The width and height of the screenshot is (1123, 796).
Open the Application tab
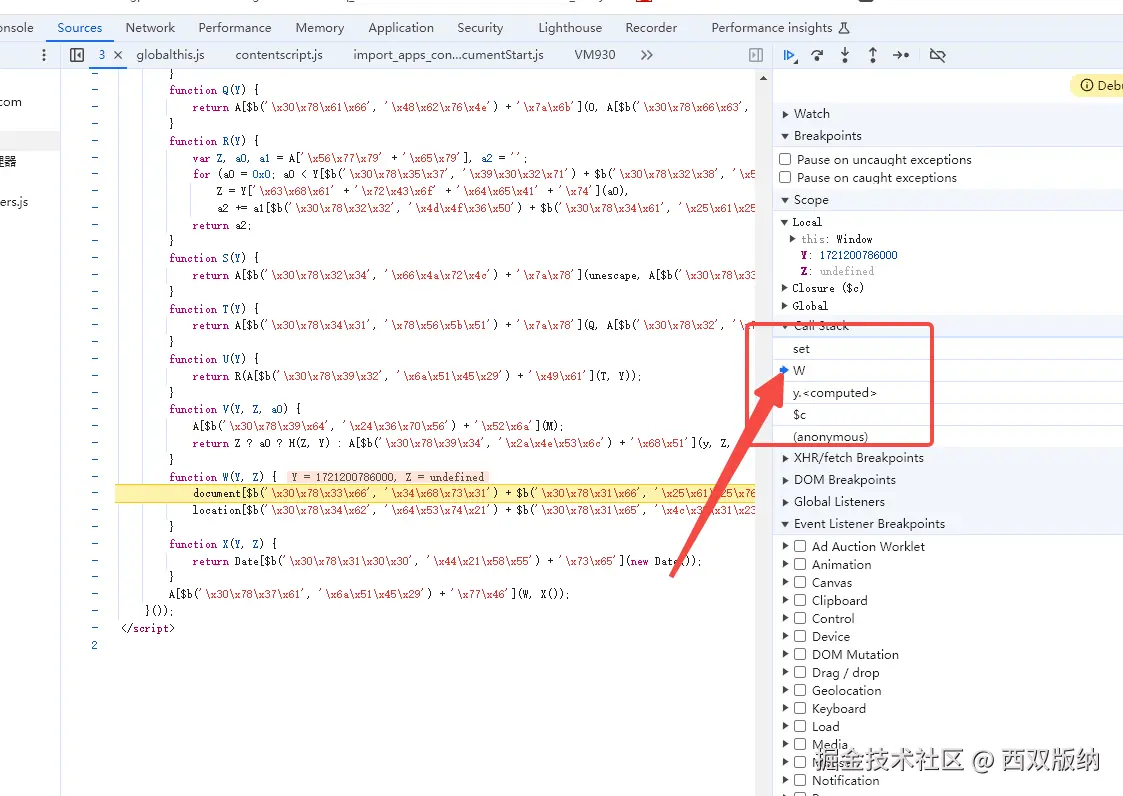click(401, 28)
